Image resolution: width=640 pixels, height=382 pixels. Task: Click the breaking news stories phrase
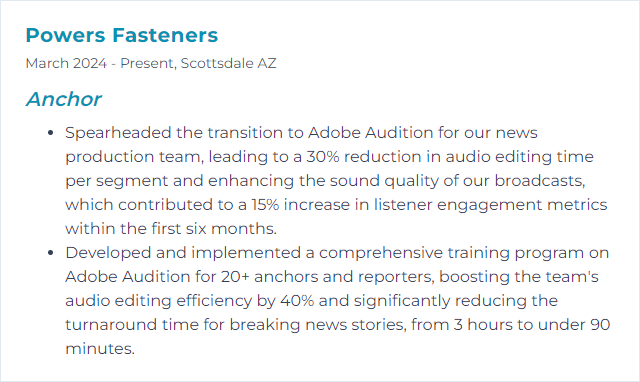point(318,325)
